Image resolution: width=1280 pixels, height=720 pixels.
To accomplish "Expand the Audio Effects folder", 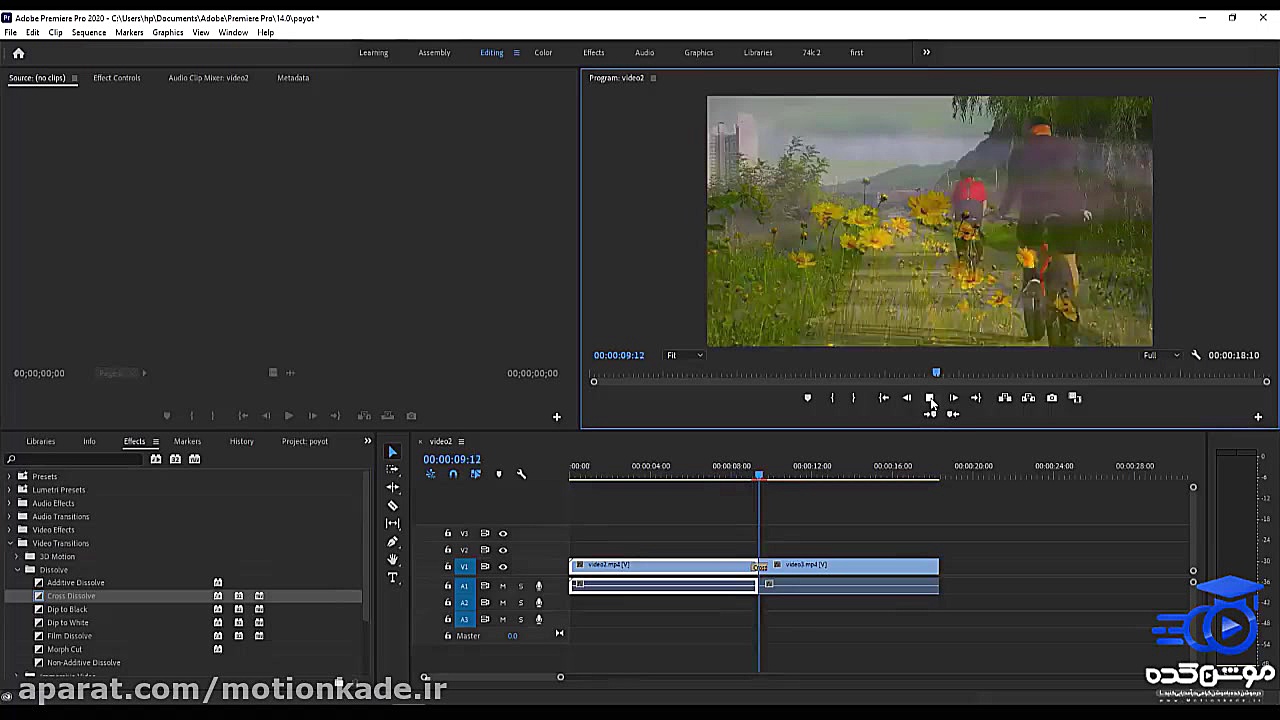I will pyautogui.click(x=10, y=503).
